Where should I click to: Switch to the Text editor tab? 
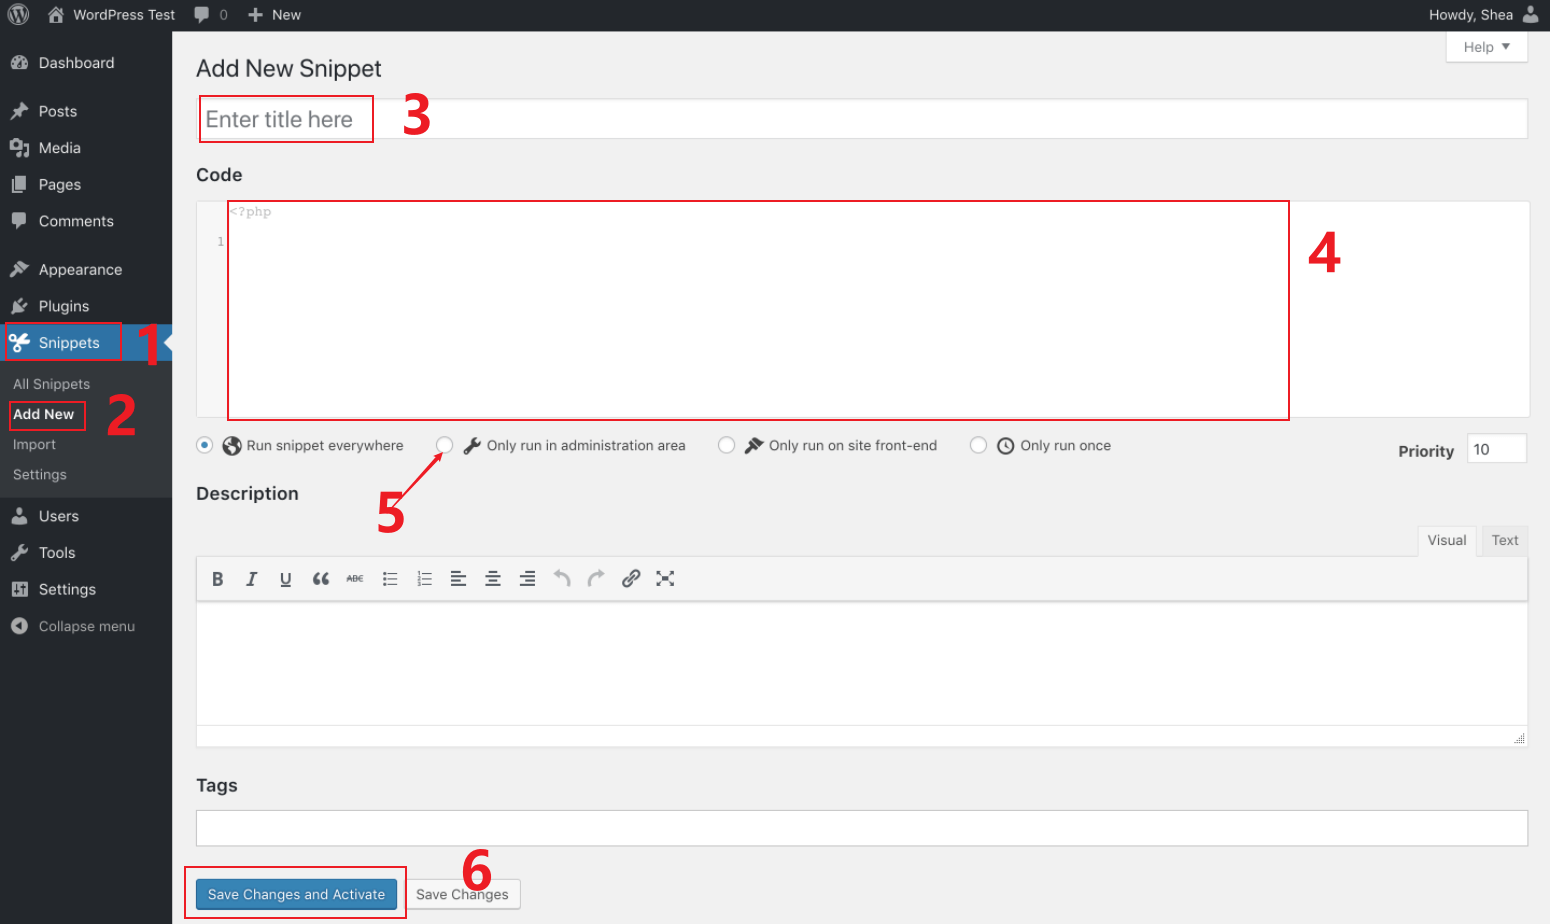[x=1505, y=540]
